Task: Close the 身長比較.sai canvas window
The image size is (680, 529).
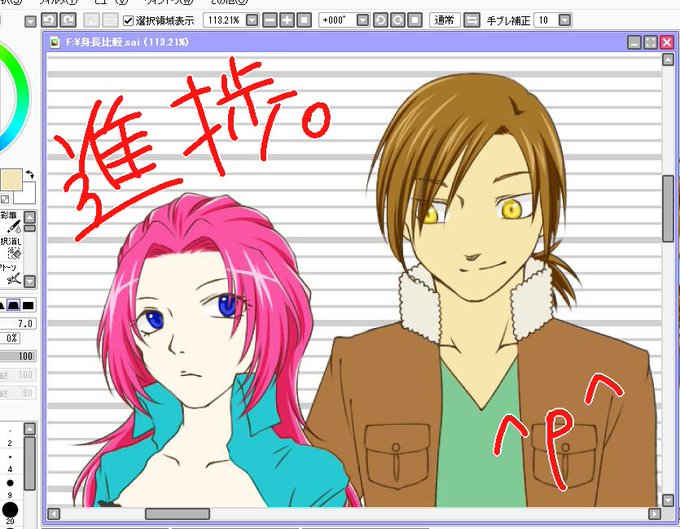Action: (x=667, y=42)
